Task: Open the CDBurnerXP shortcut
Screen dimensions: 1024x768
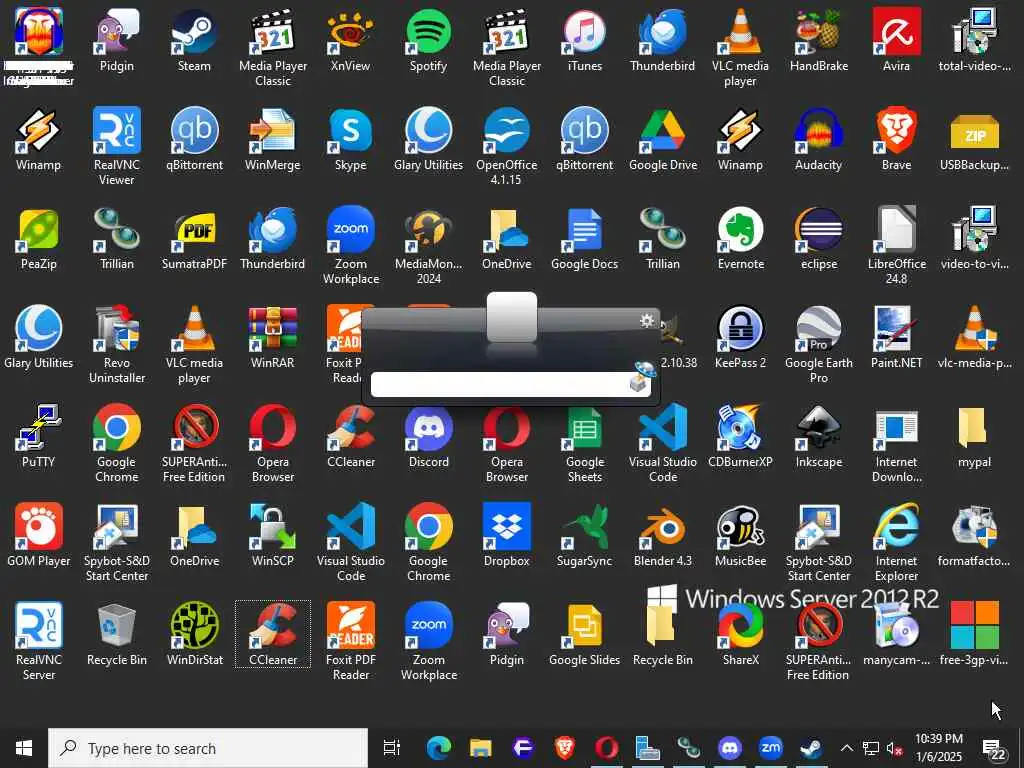Action: coord(741,437)
